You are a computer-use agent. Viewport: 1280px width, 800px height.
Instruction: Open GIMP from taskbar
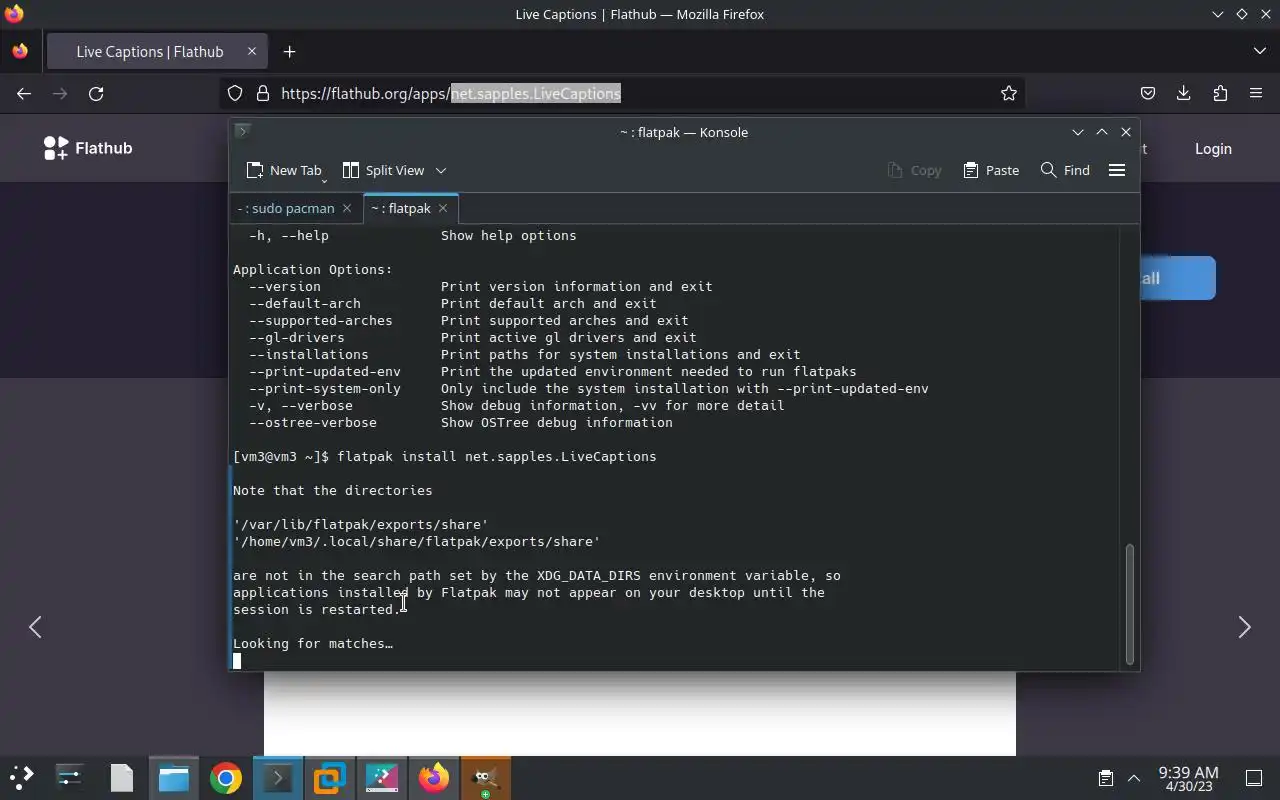point(486,777)
